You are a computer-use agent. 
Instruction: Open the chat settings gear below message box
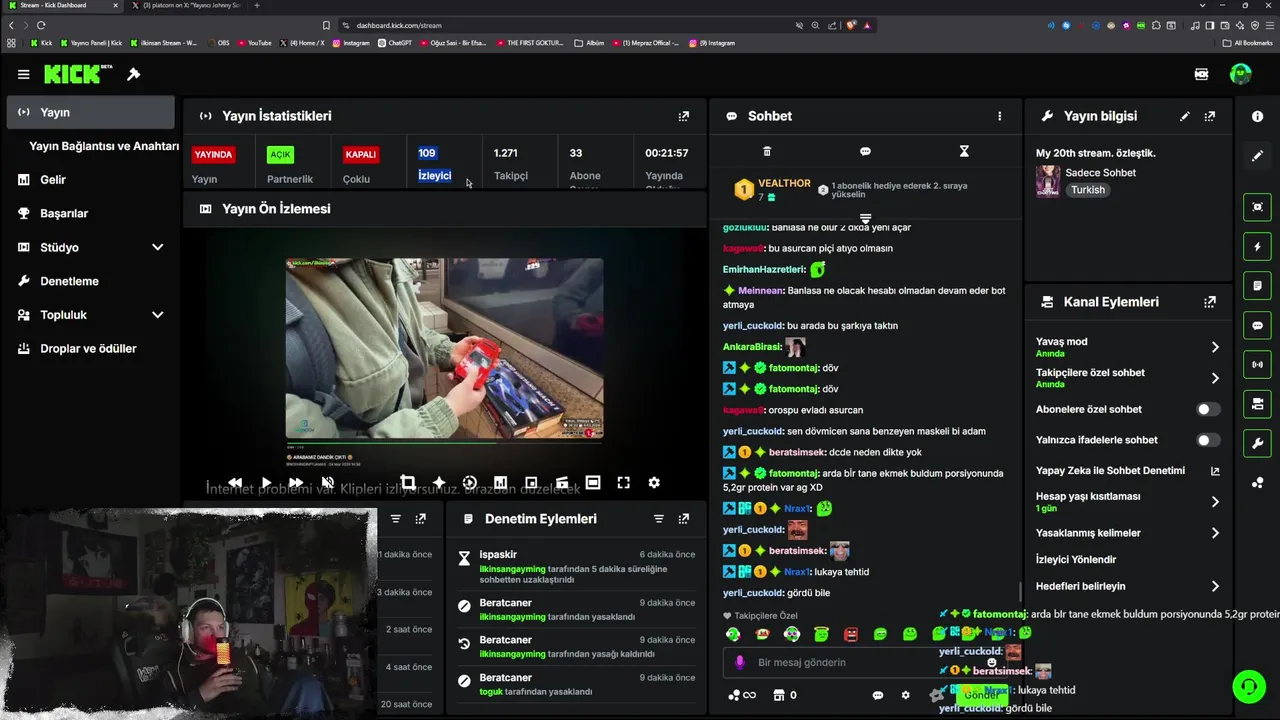(906, 695)
